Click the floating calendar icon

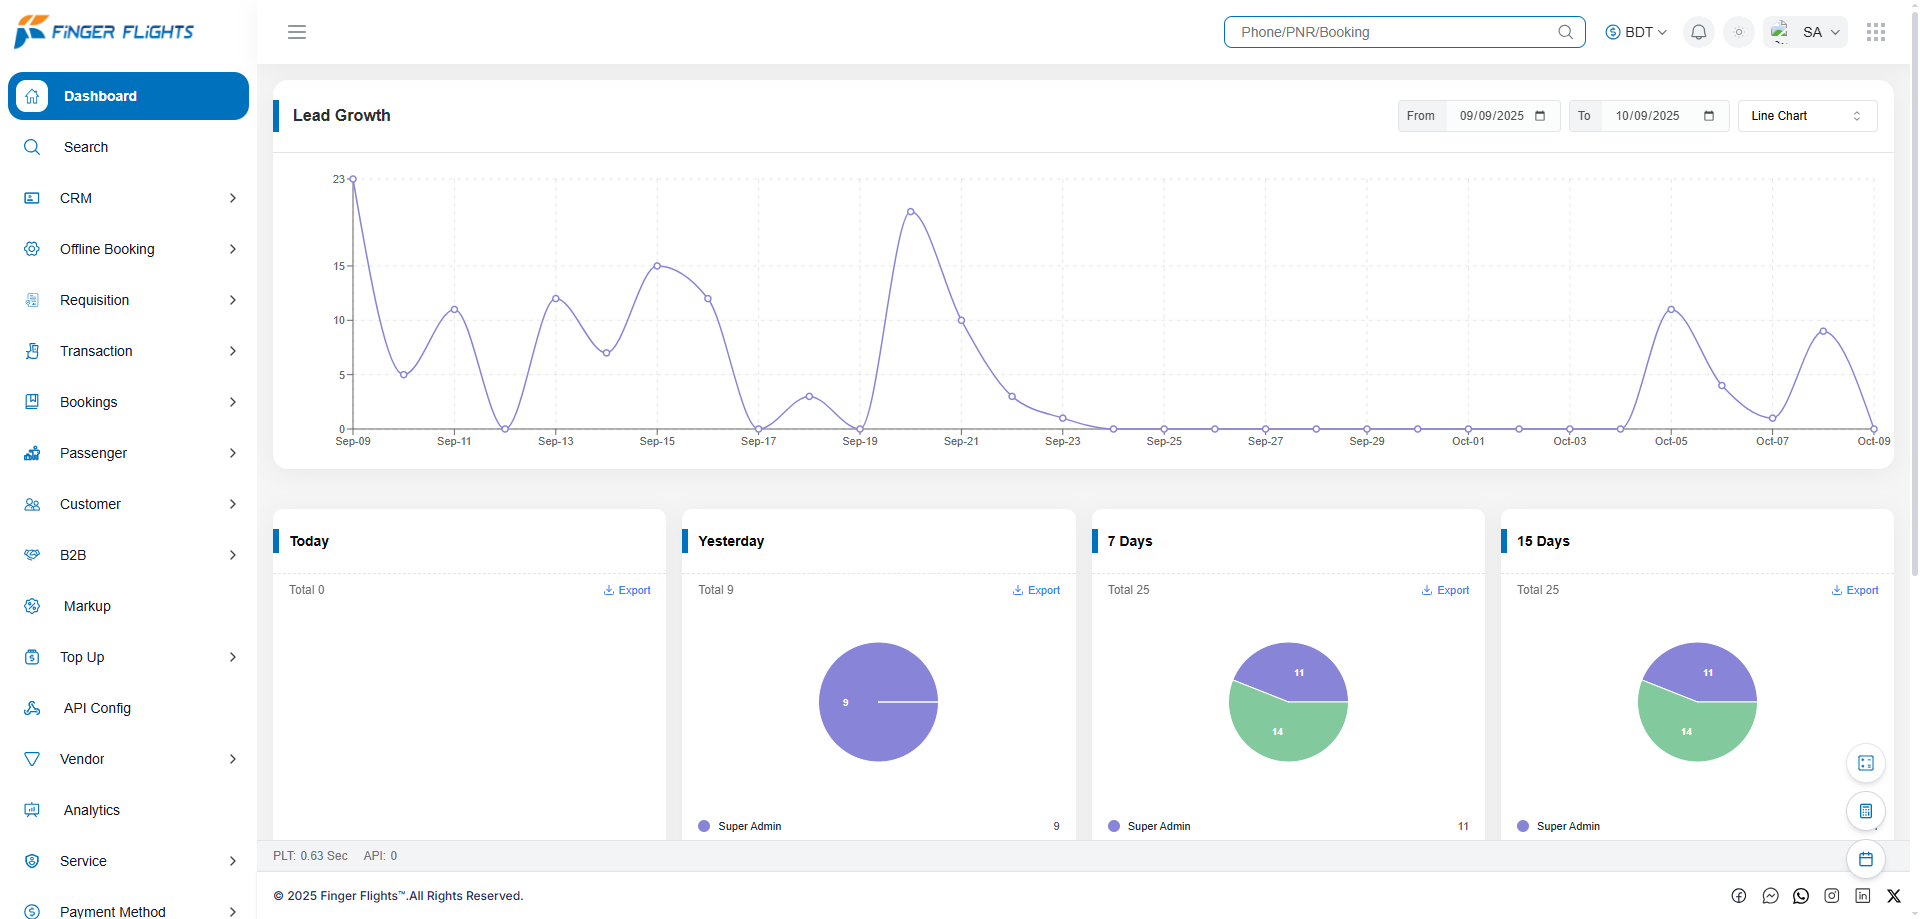click(1865, 859)
